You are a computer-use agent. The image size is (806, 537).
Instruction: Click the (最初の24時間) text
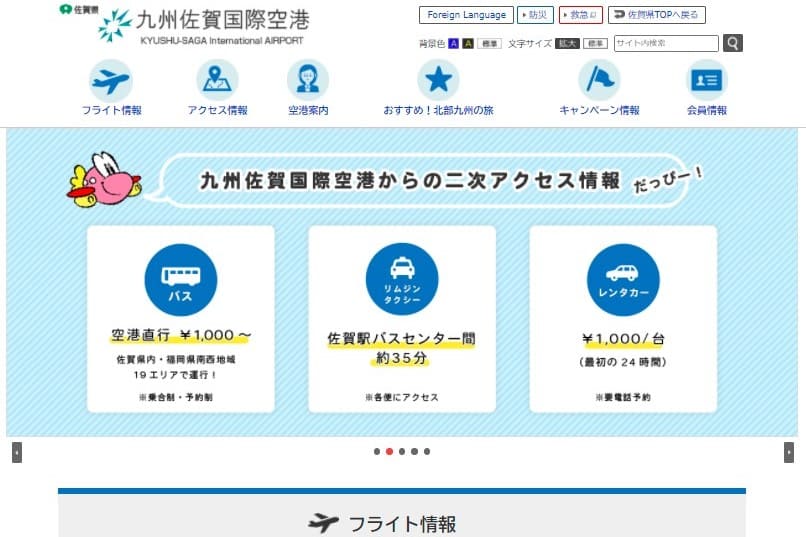coord(623,362)
